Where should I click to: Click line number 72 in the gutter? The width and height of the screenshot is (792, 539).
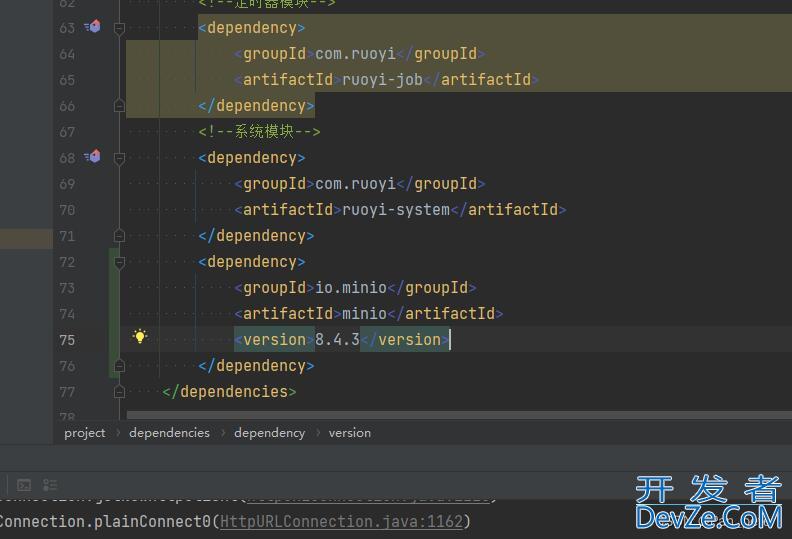pyautogui.click(x=67, y=262)
